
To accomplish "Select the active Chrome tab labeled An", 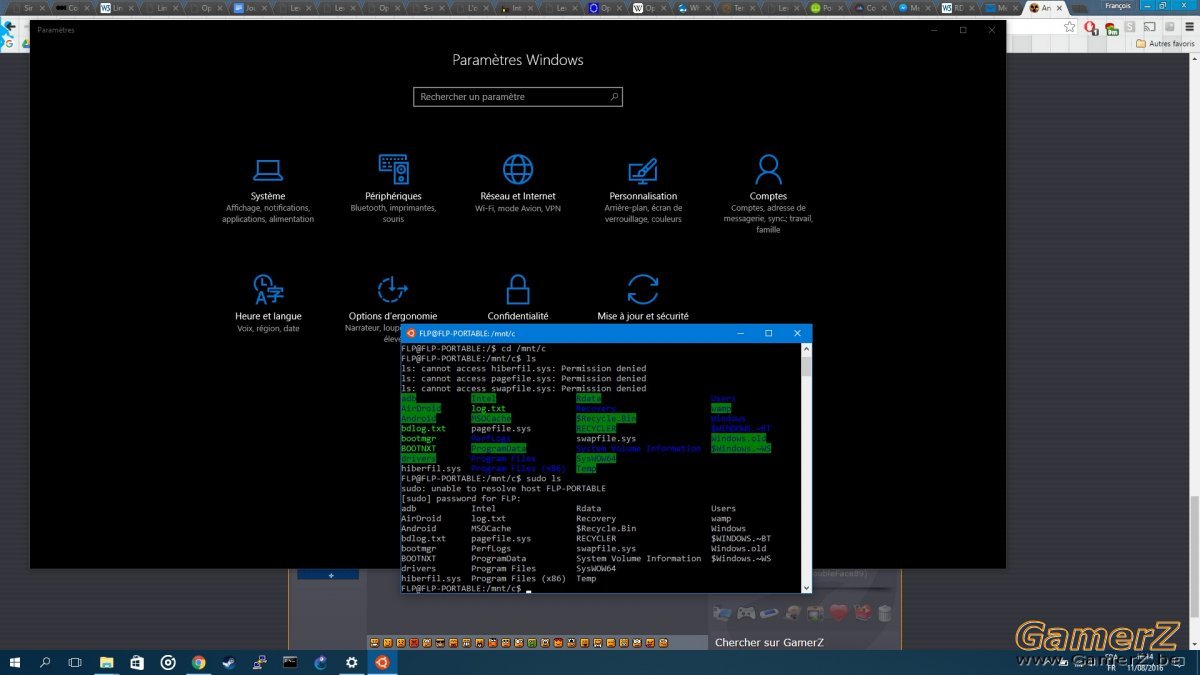I will (1044, 8).
